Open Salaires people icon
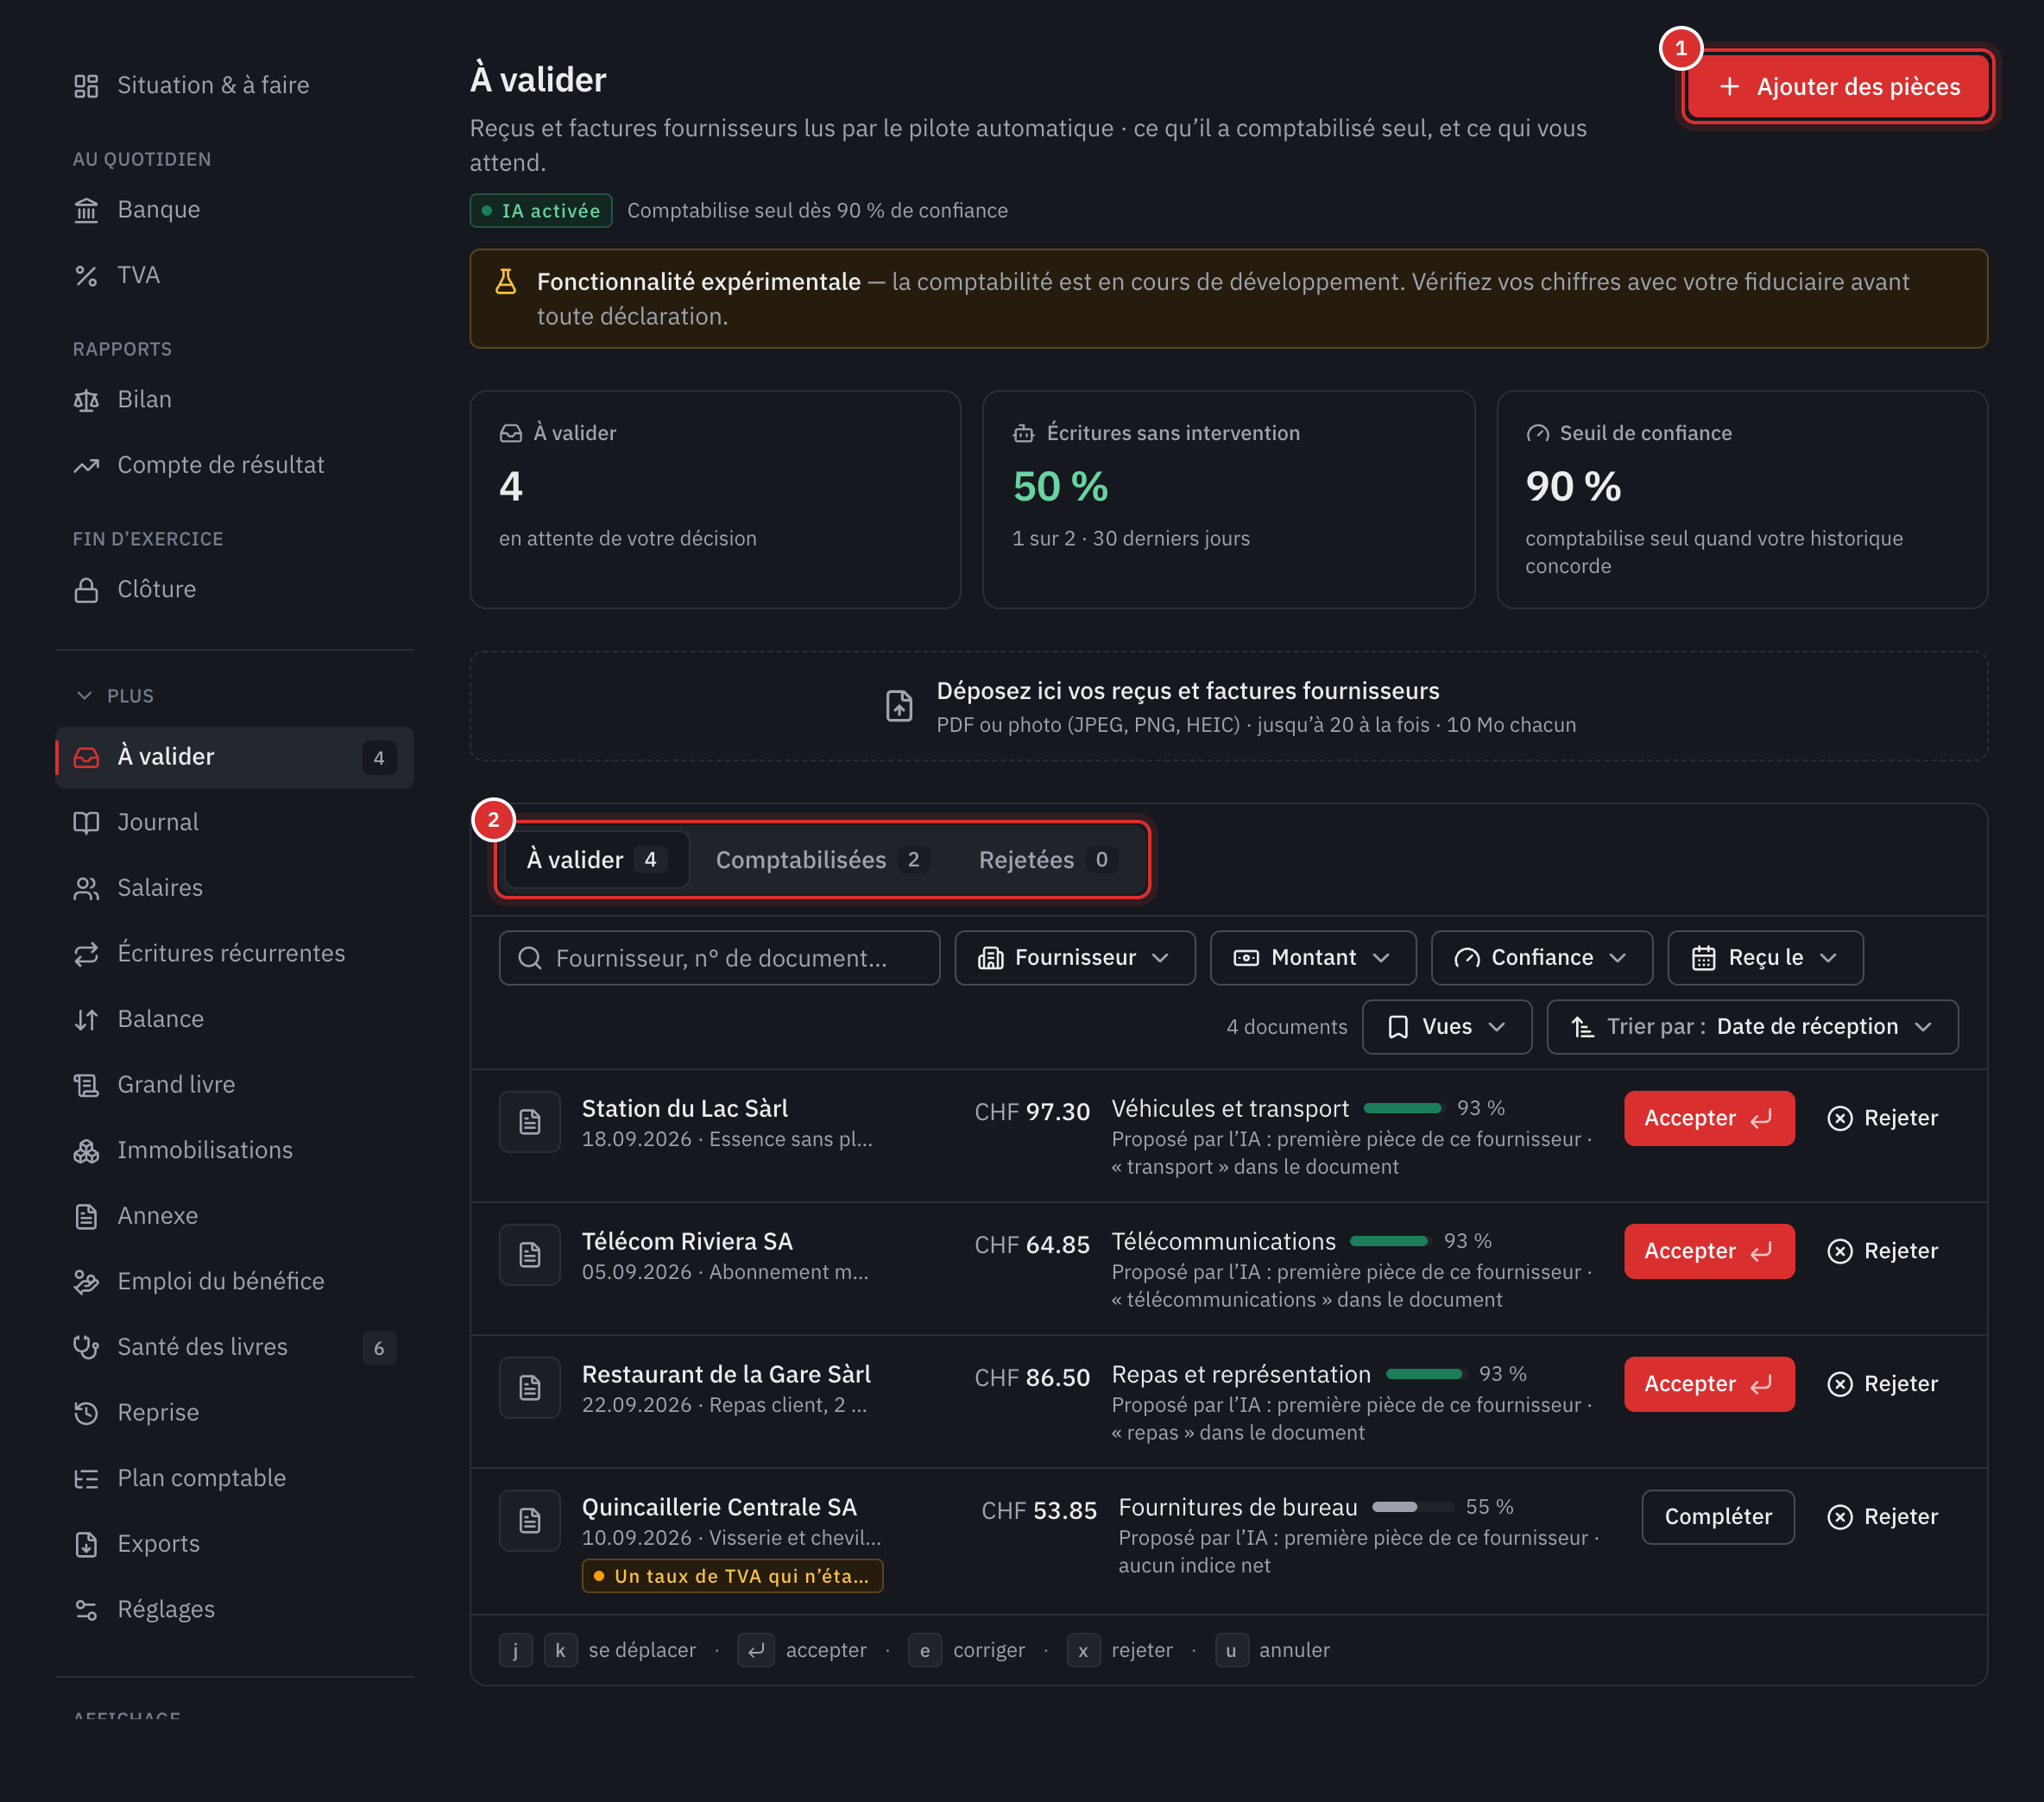Image resolution: width=2044 pixels, height=1802 pixels. pos(86,888)
